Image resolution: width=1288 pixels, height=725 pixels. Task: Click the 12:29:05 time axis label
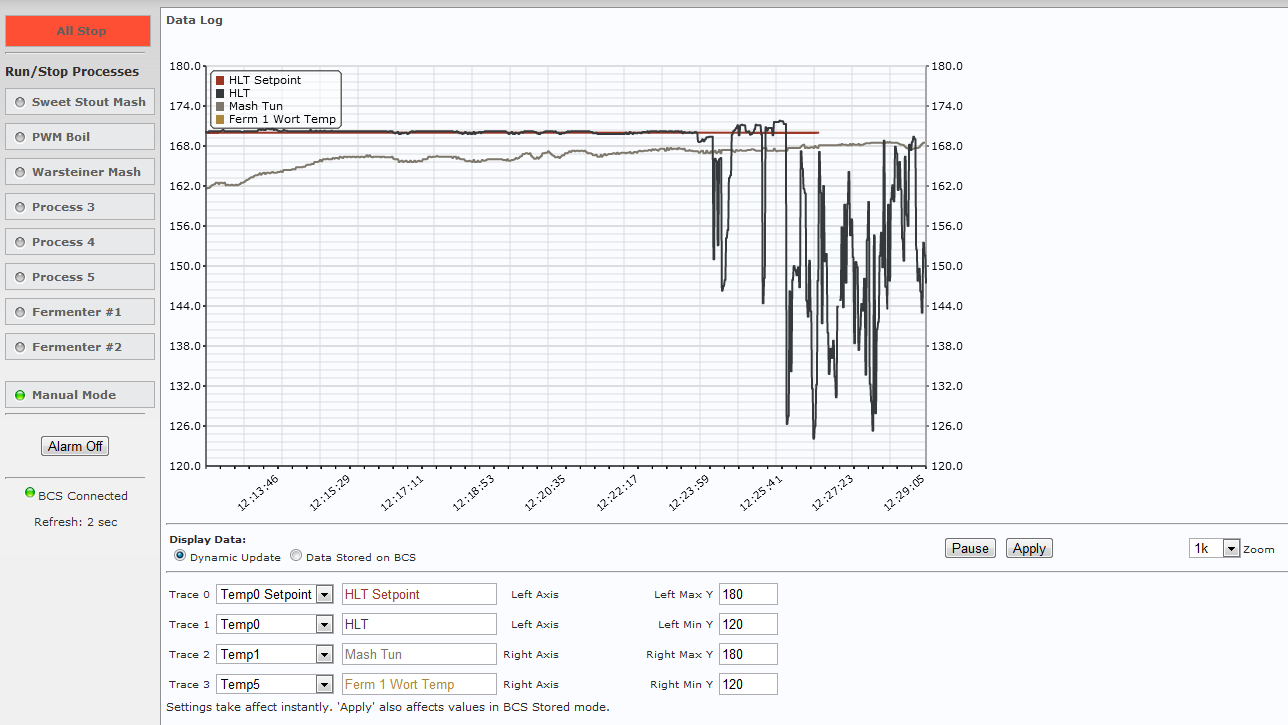coord(903,492)
